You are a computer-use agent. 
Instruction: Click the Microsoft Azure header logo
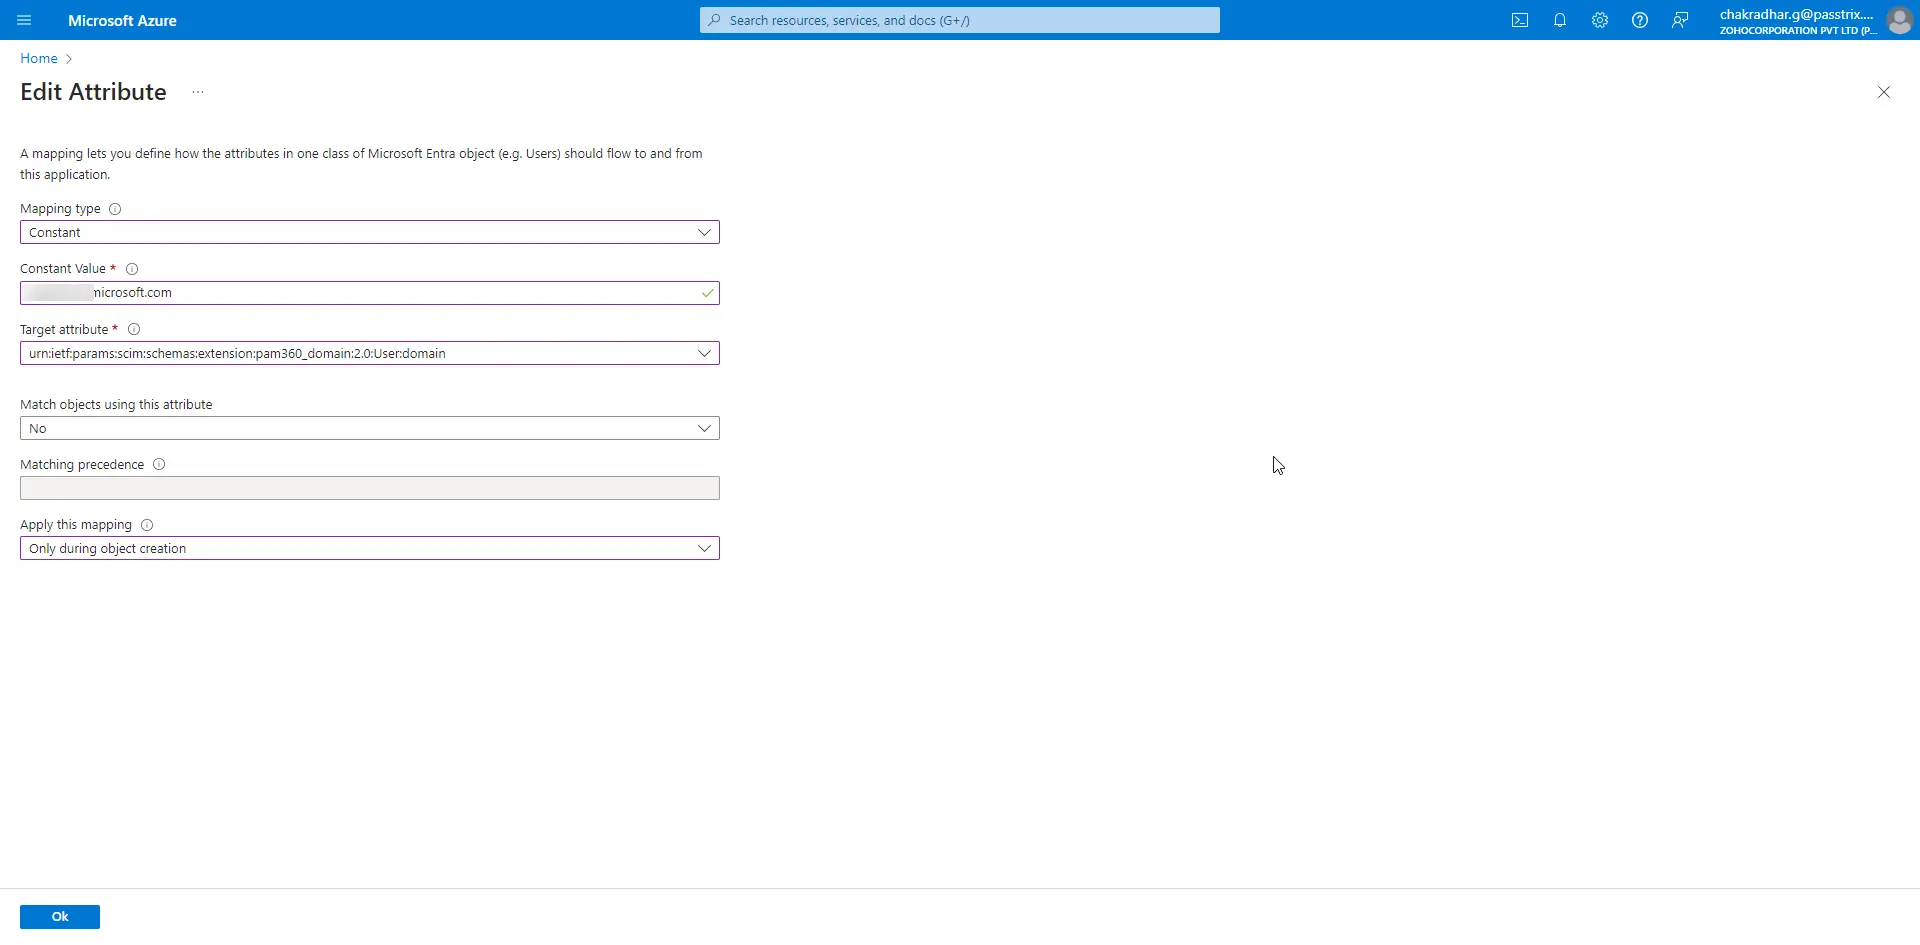point(122,20)
